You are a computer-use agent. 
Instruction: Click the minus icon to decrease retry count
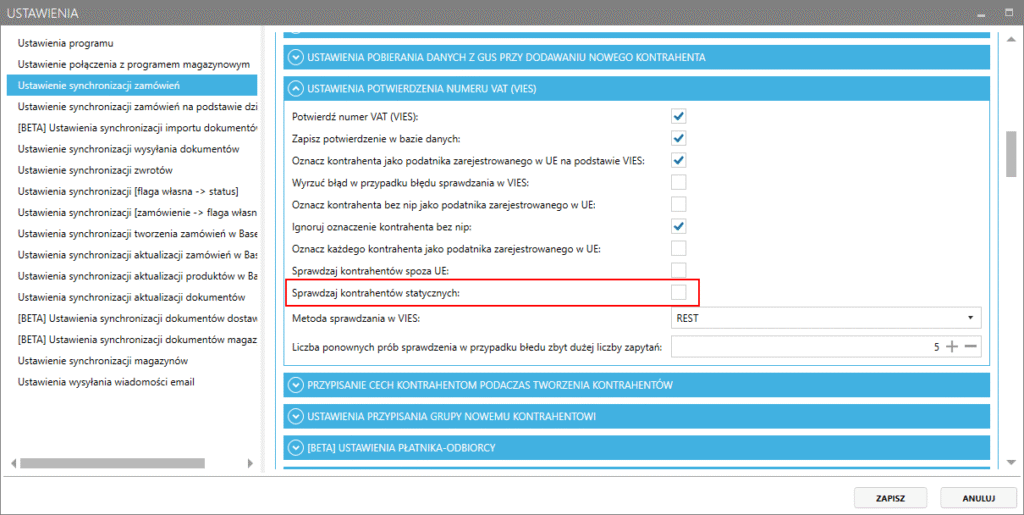pyautogui.click(x=969, y=346)
